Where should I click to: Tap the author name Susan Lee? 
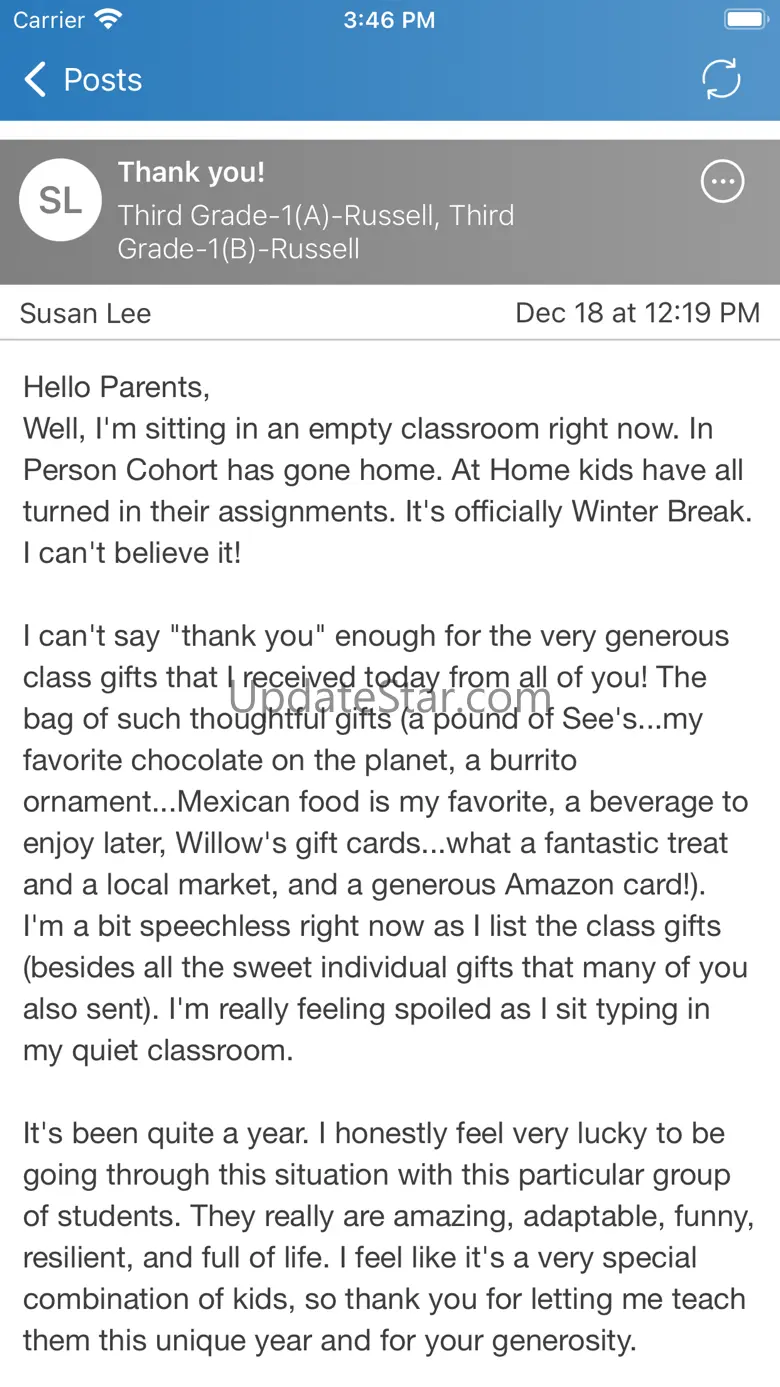(85, 313)
